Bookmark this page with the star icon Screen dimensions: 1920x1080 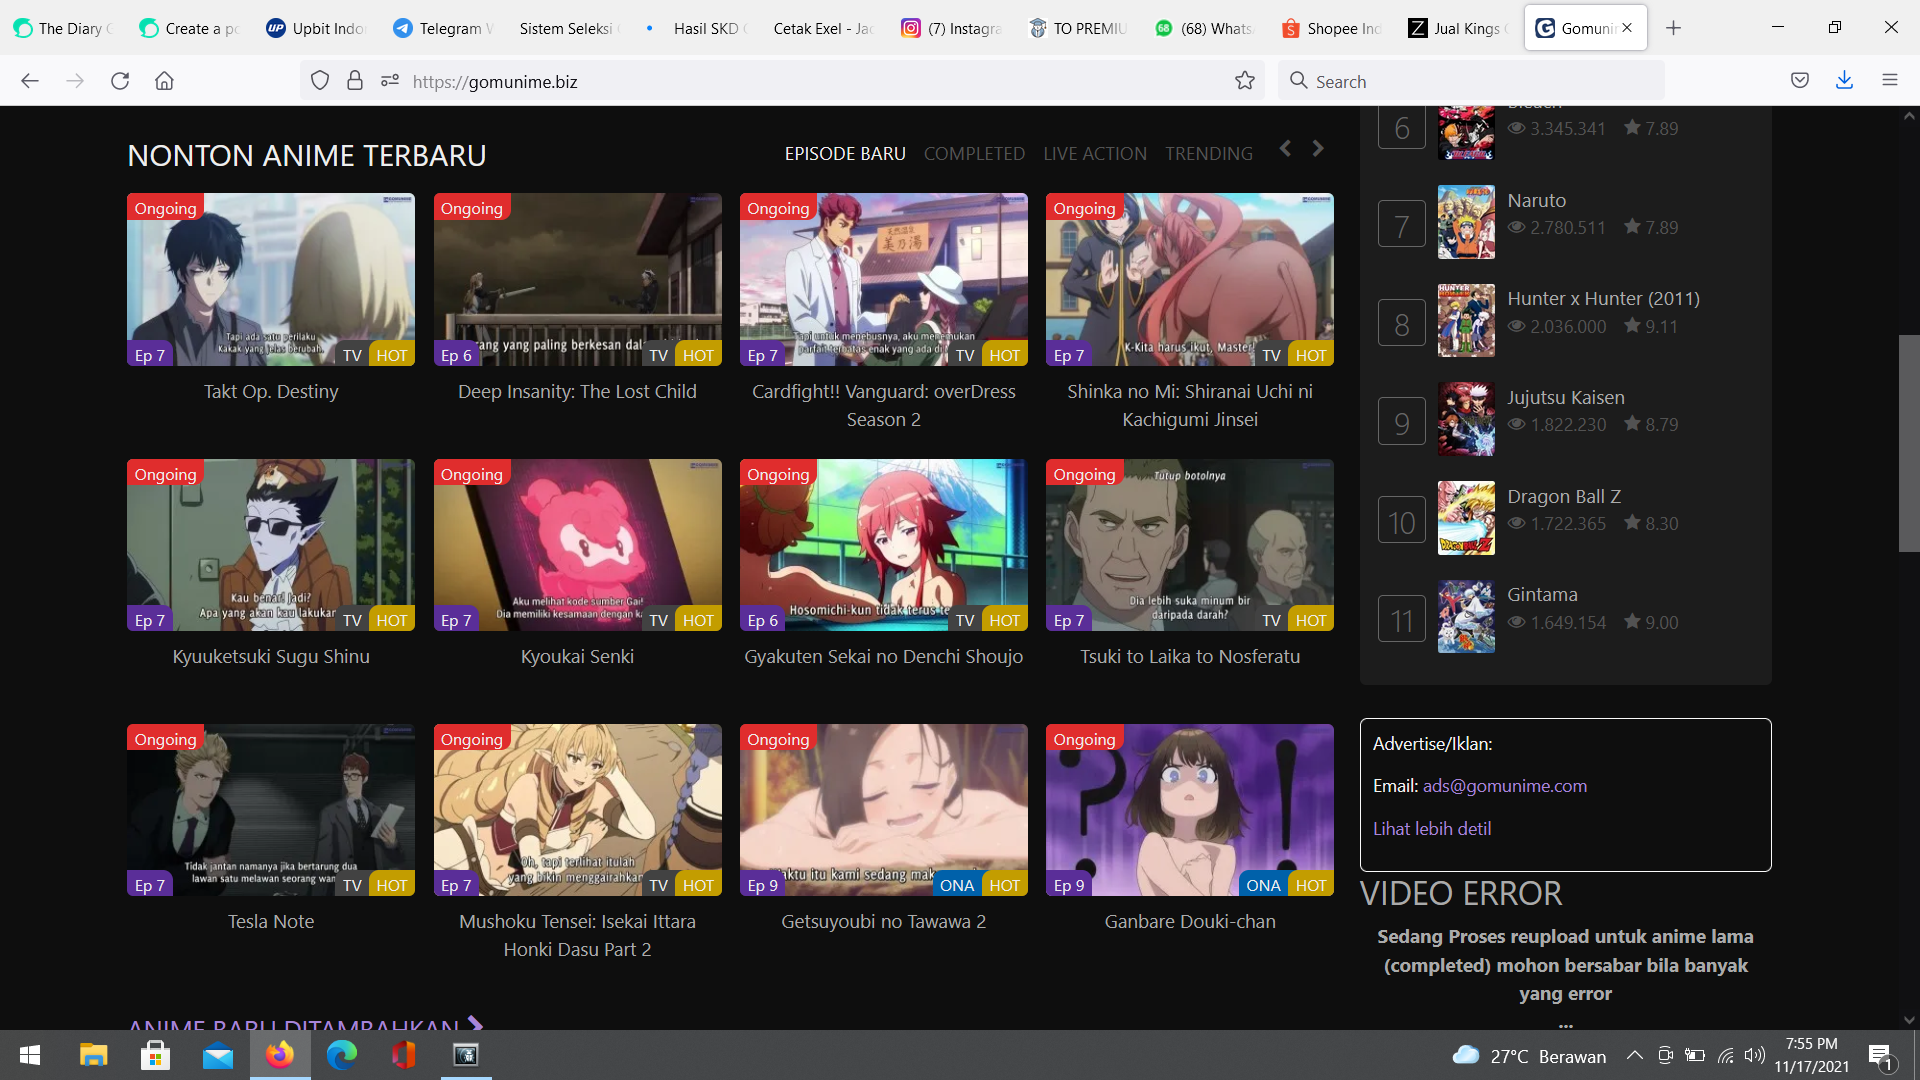tap(1244, 81)
